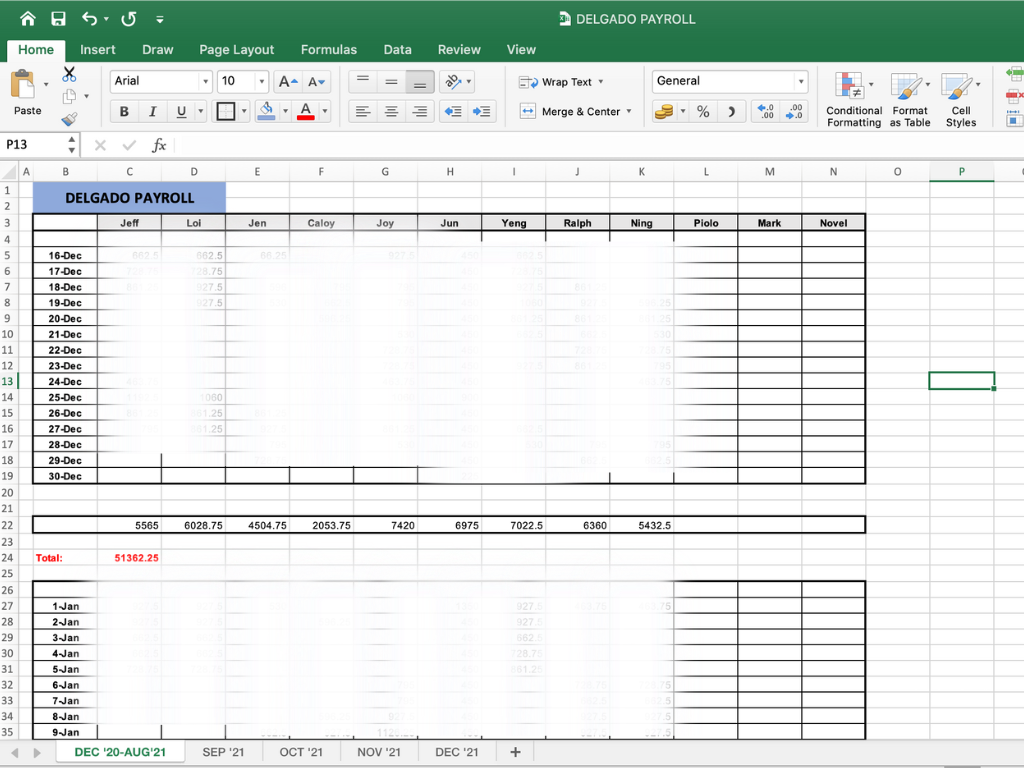Redo the last undone action
Viewport: 1024px width, 768px height.
(x=129, y=19)
